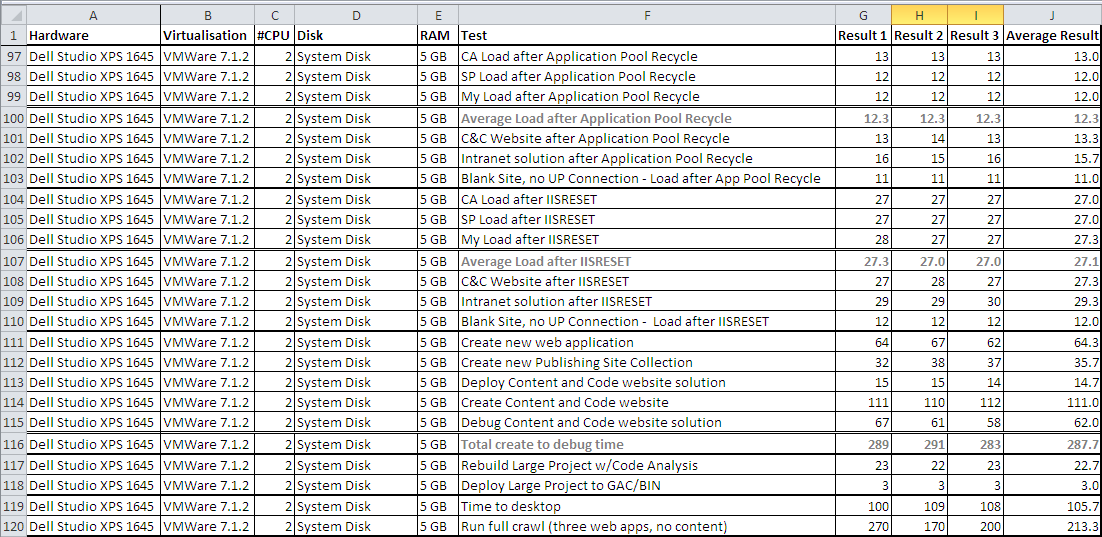Viewport: 1102px width, 537px height.
Task: Select row header 116
Action: 13,444
